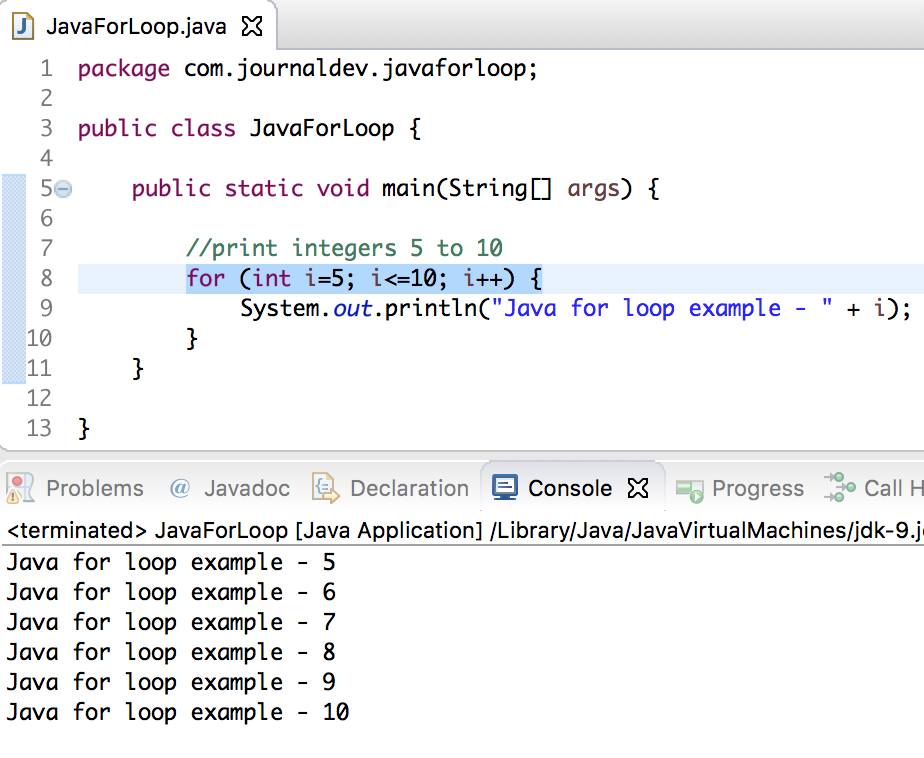Click line number 12 in the gutter
Viewport: 924px width, 758px height.
coord(39,398)
